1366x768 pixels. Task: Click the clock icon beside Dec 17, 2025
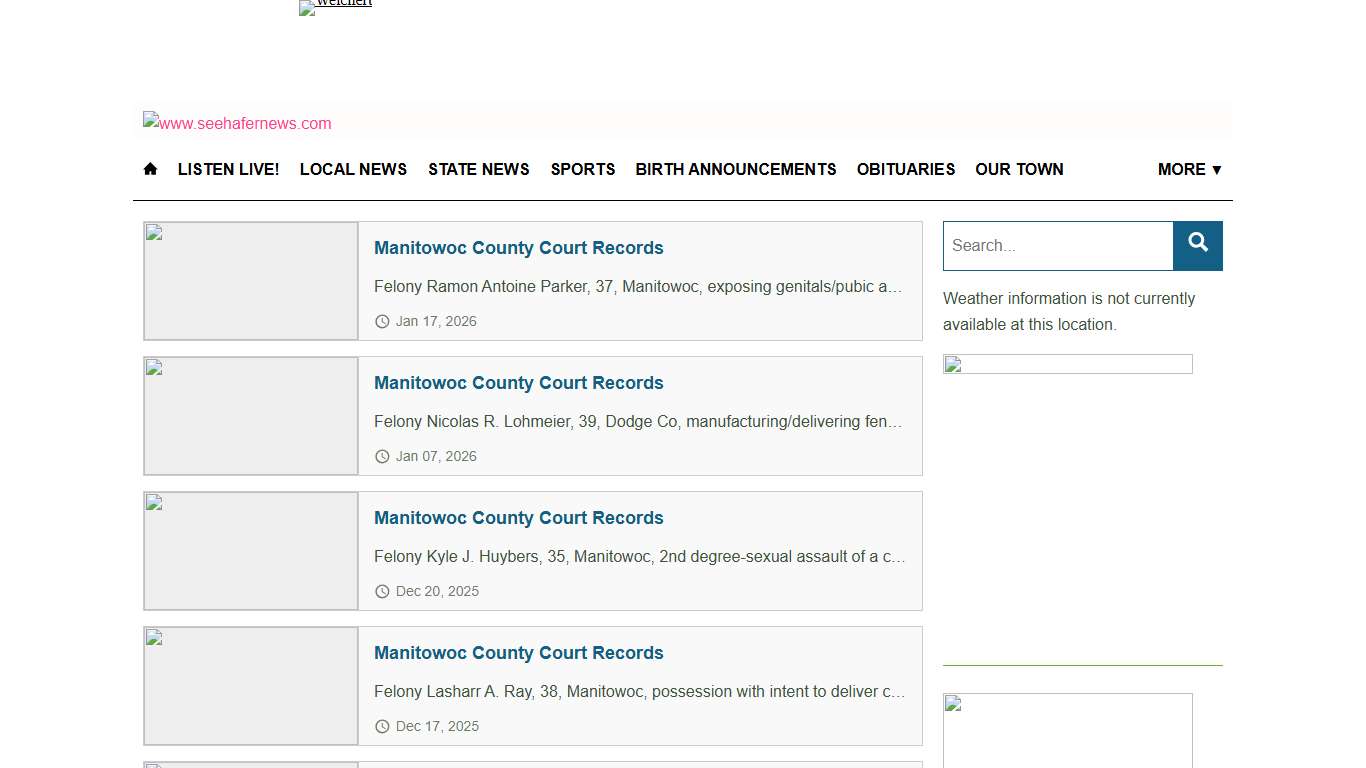[382, 726]
